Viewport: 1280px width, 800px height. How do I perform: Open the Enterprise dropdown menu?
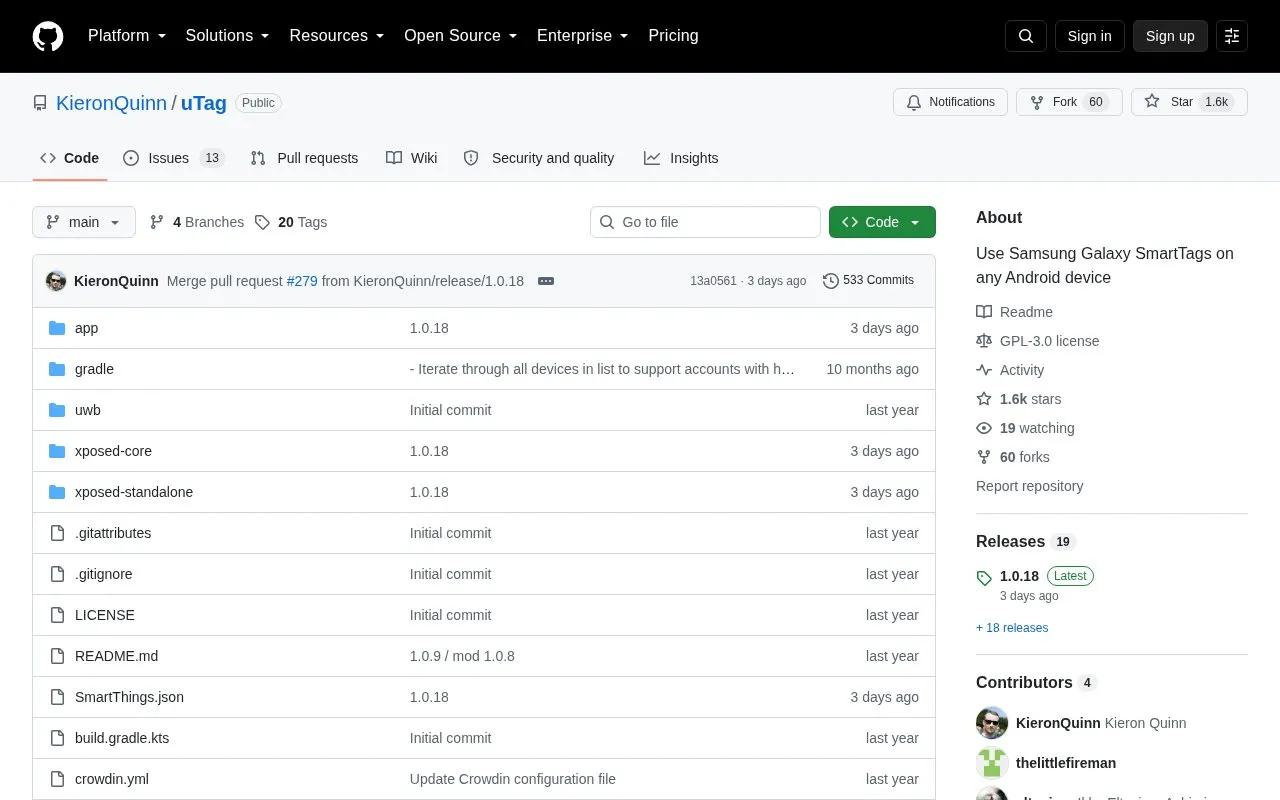pyautogui.click(x=583, y=36)
